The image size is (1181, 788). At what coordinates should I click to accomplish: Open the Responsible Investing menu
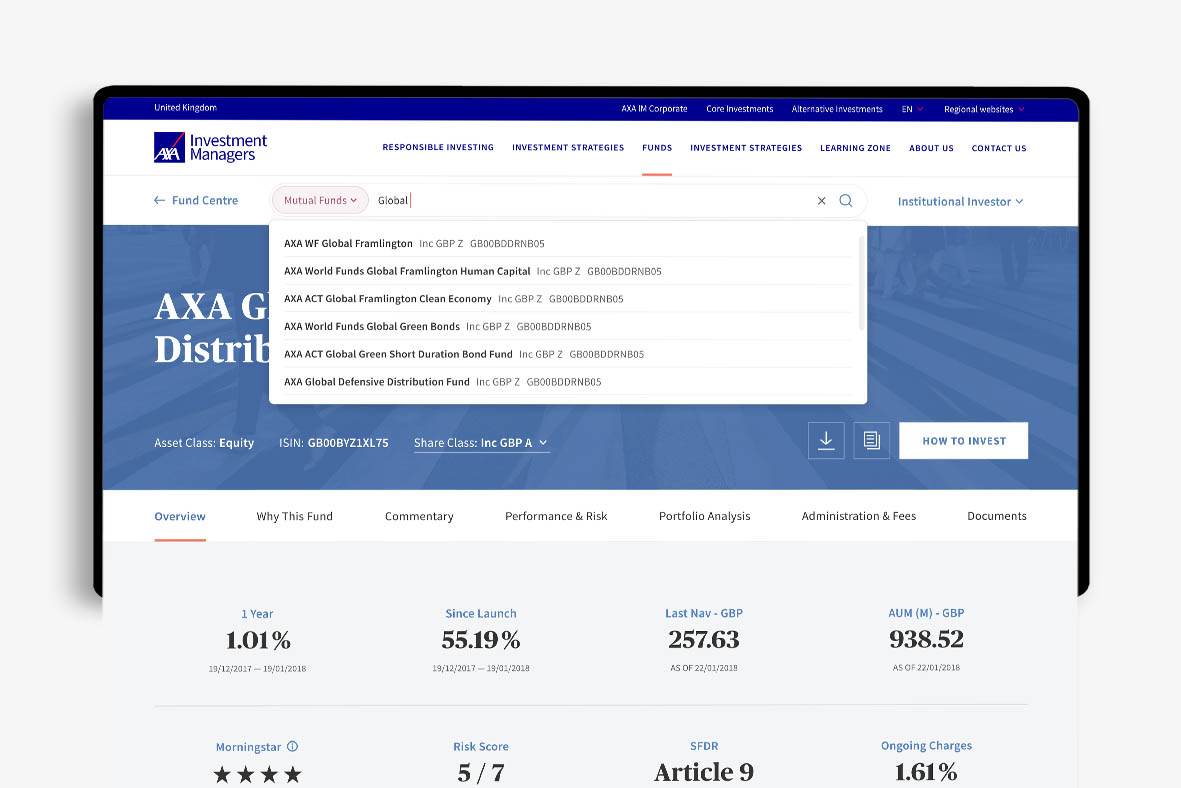coord(438,148)
